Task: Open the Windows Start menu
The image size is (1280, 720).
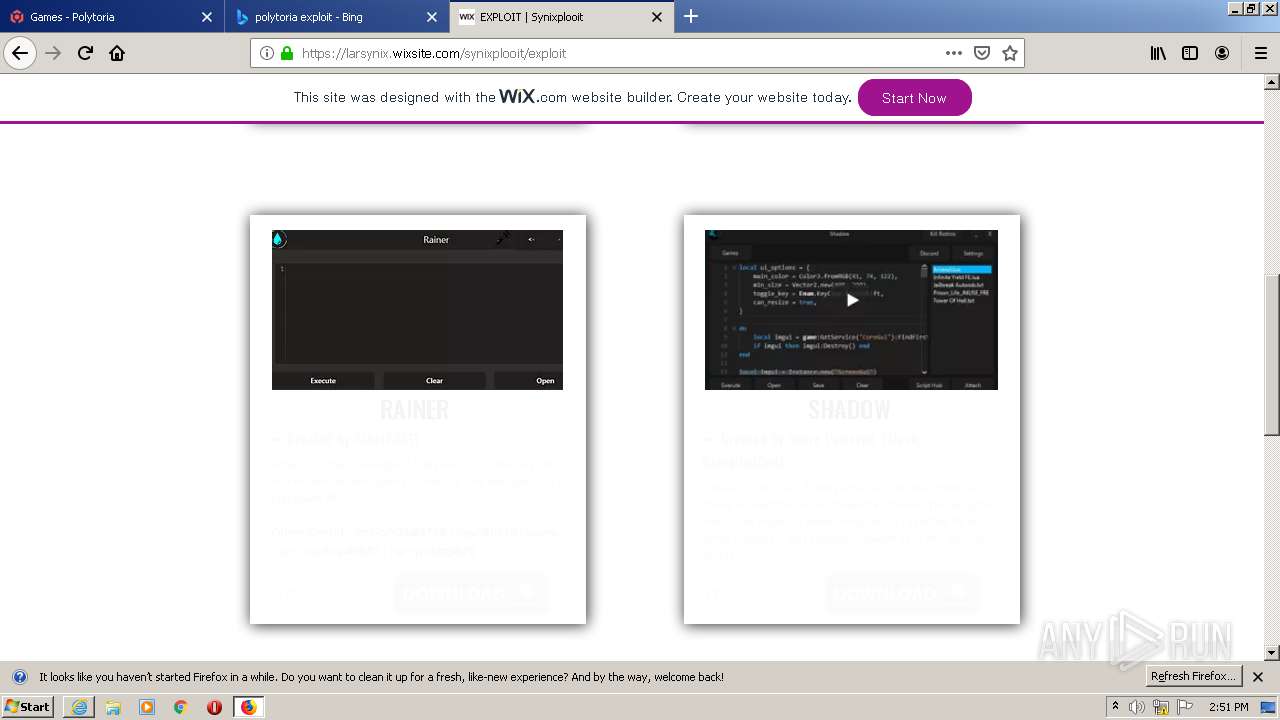Action: click(28, 706)
